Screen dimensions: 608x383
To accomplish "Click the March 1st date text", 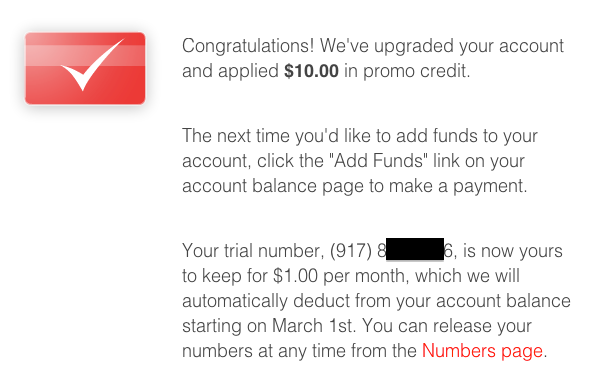I will [313, 326].
